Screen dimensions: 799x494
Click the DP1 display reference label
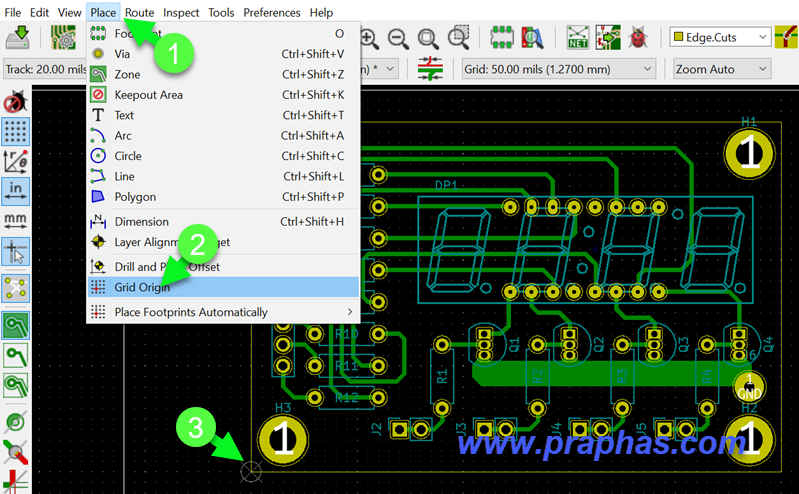446,186
